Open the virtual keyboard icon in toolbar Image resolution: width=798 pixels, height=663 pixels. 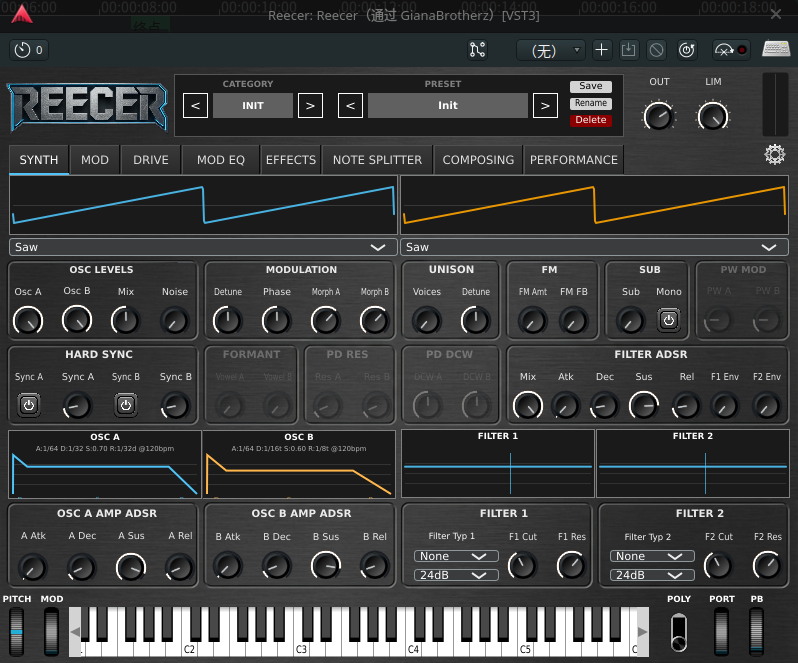[776, 49]
